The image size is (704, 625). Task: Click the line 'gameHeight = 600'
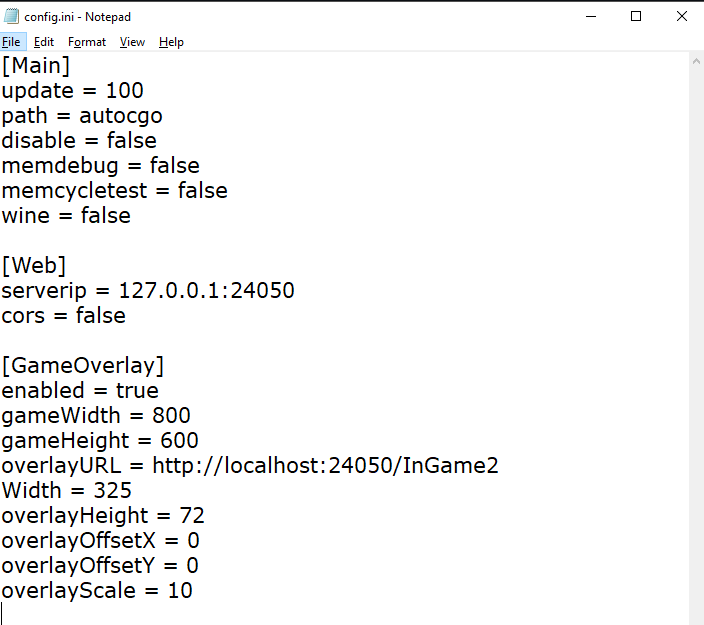(x=100, y=440)
